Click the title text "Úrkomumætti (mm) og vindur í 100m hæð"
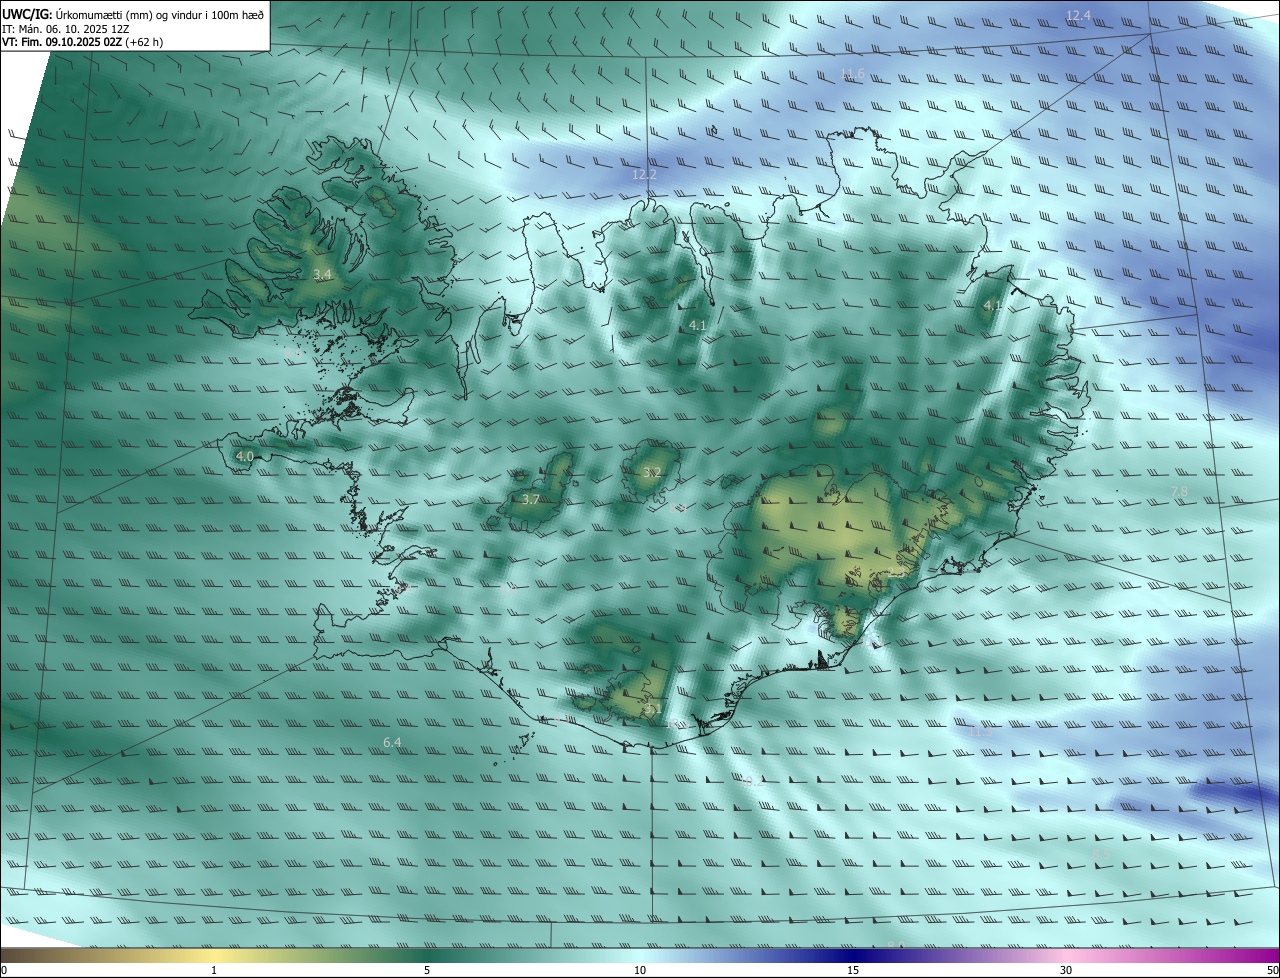 (159, 14)
